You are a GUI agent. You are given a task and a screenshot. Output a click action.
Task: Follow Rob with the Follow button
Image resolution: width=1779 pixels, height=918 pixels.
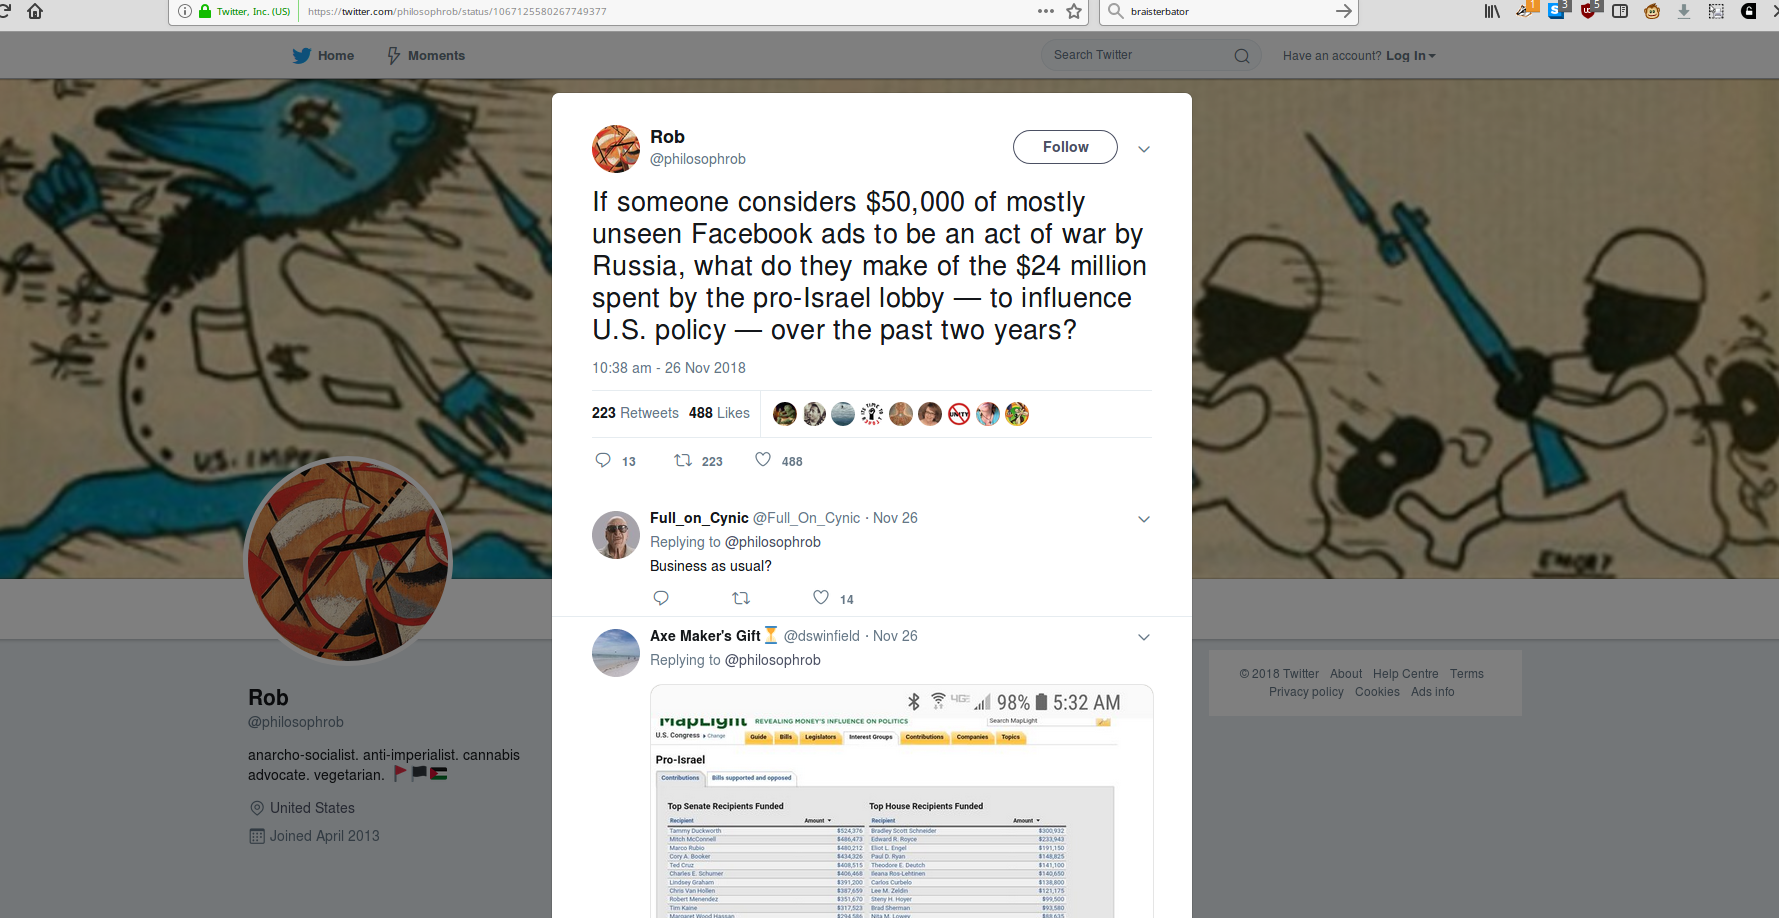[x=1065, y=147]
